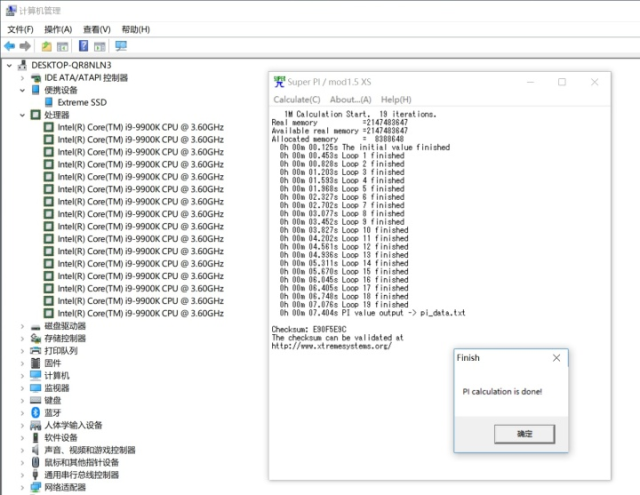Click the 人体学输入设备 HID icon
This screenshot has width=640, height=495.
tap(36, 425)
